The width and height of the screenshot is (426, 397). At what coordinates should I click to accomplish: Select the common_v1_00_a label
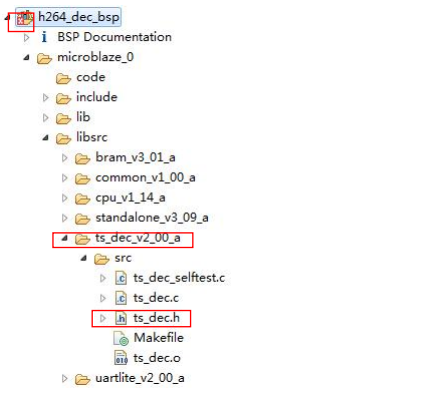[x=145, y=177]
